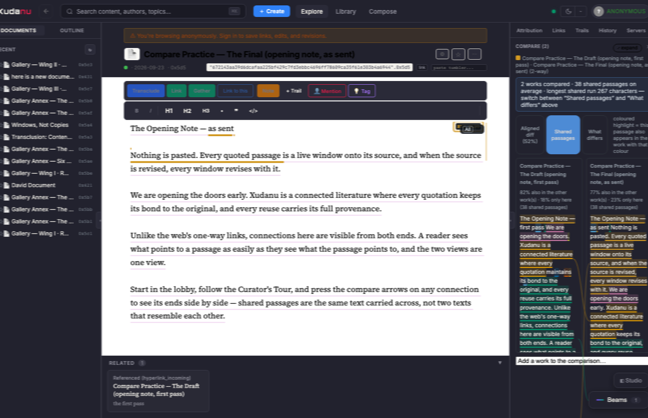Viewport: 648px width, 418px height.
Task: Click the green Link button
Action: (176, 91)
